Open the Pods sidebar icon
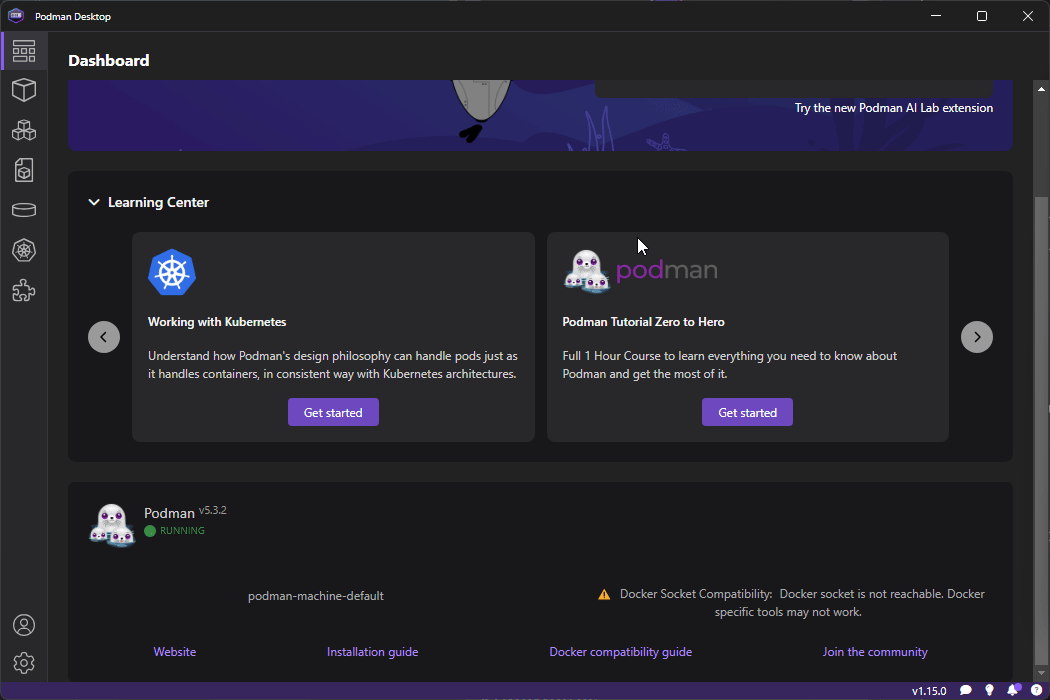This screenshot has height=700, width=1050. pos(24,130)
